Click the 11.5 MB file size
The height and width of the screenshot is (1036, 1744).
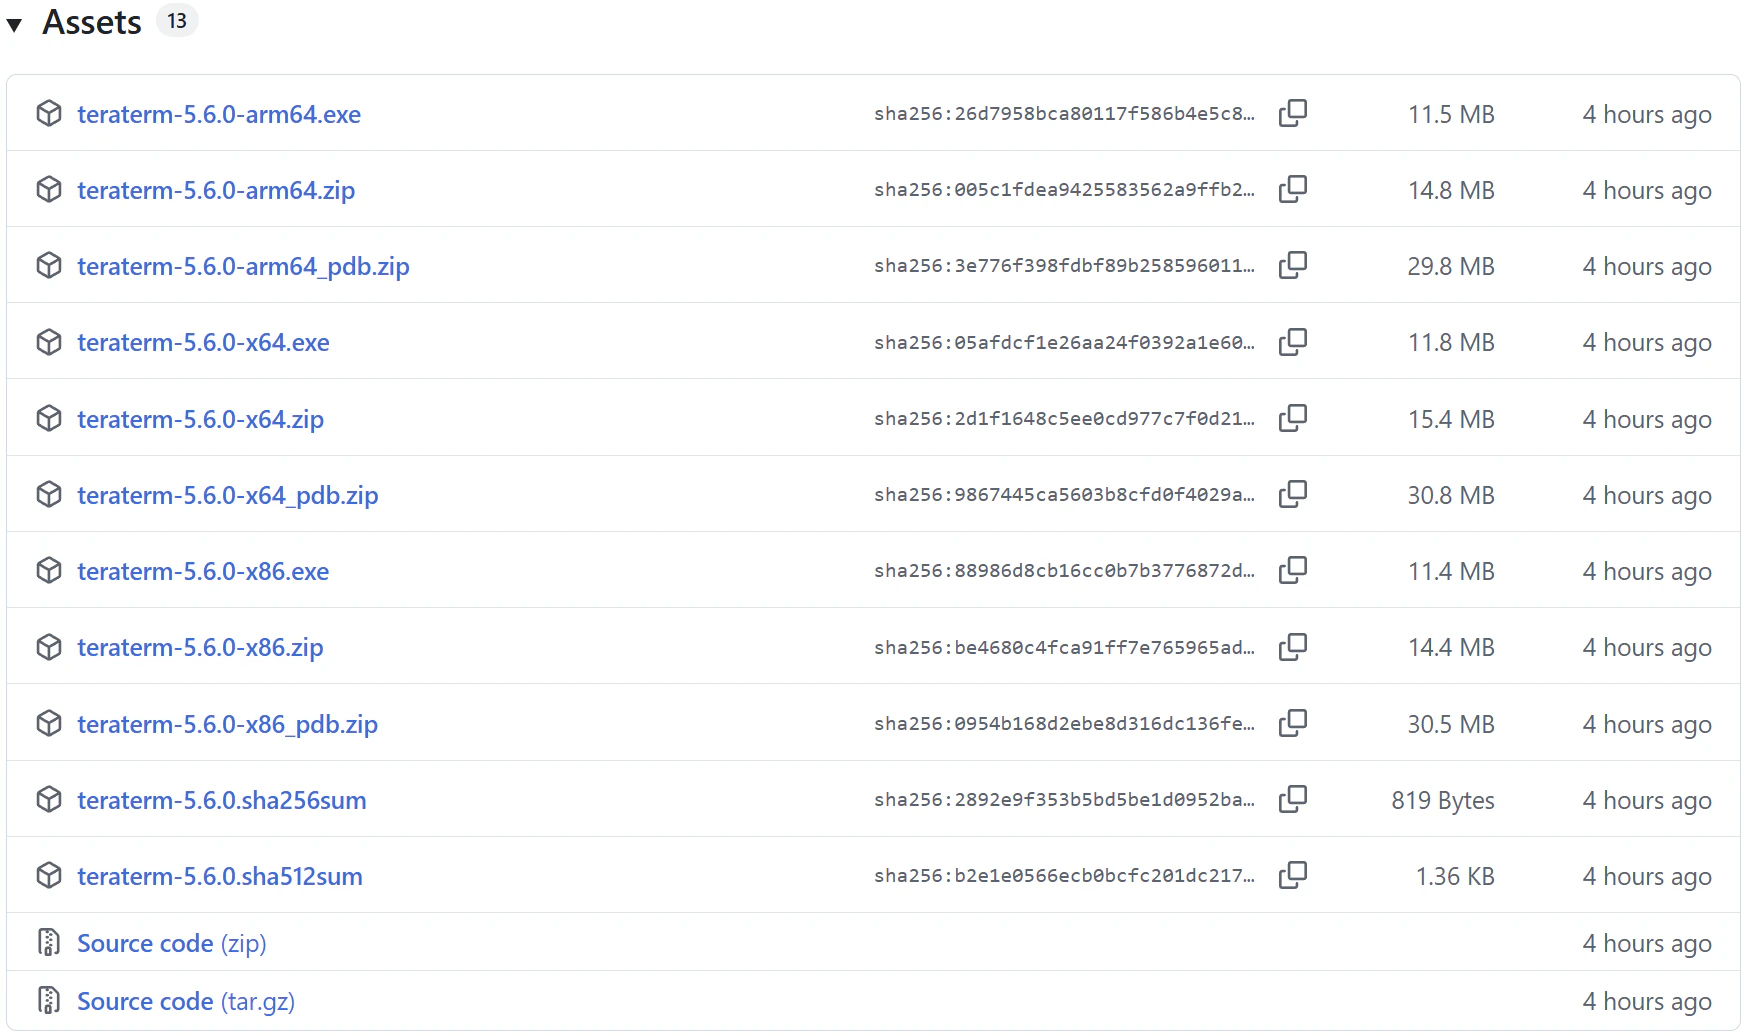tap(1451, 114)
